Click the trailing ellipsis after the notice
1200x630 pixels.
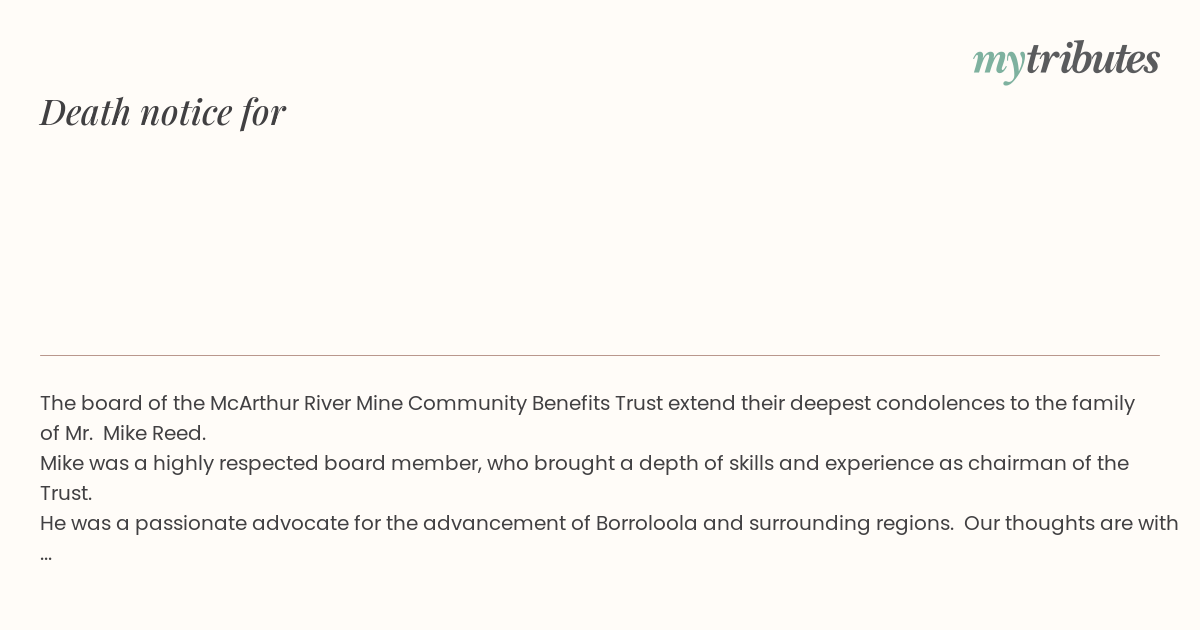tap(46, 556)
